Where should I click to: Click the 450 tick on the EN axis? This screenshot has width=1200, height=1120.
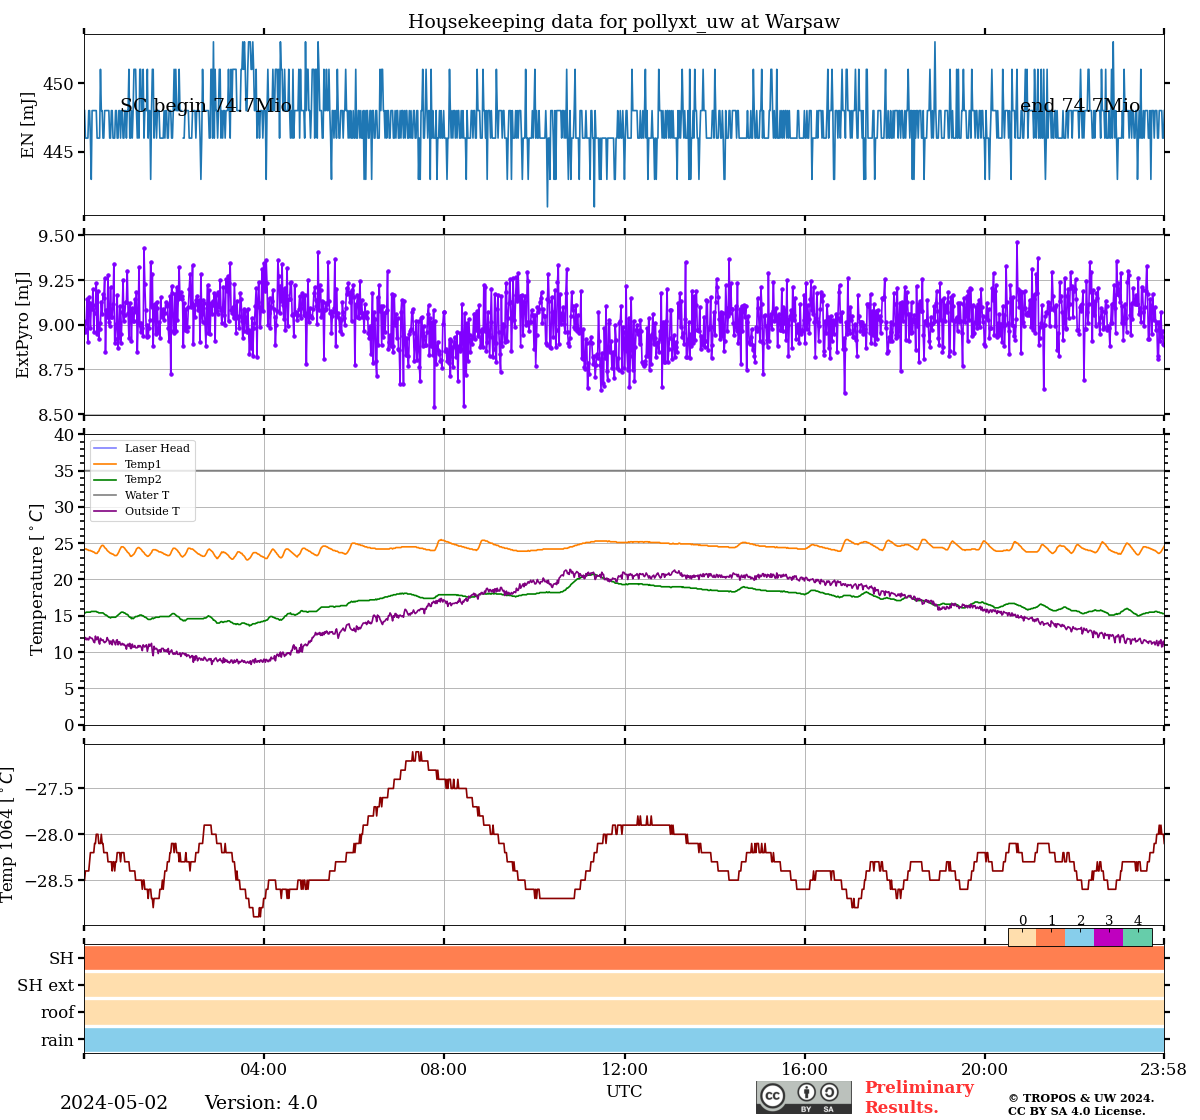coord(58,84)
